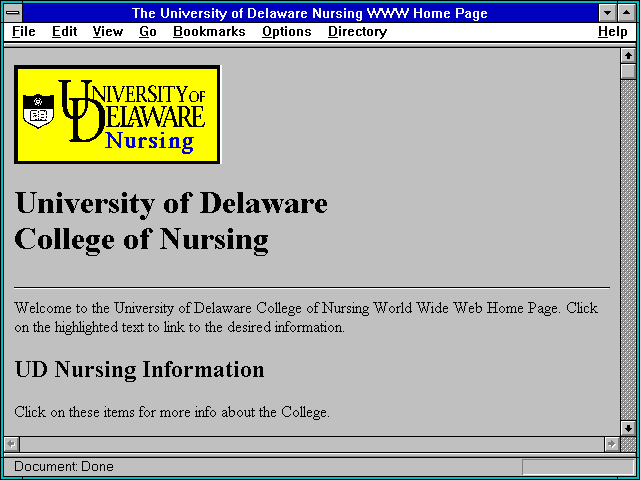
Task: Click the 'Document: Done' status text
Action: click(x=64, y=466)
